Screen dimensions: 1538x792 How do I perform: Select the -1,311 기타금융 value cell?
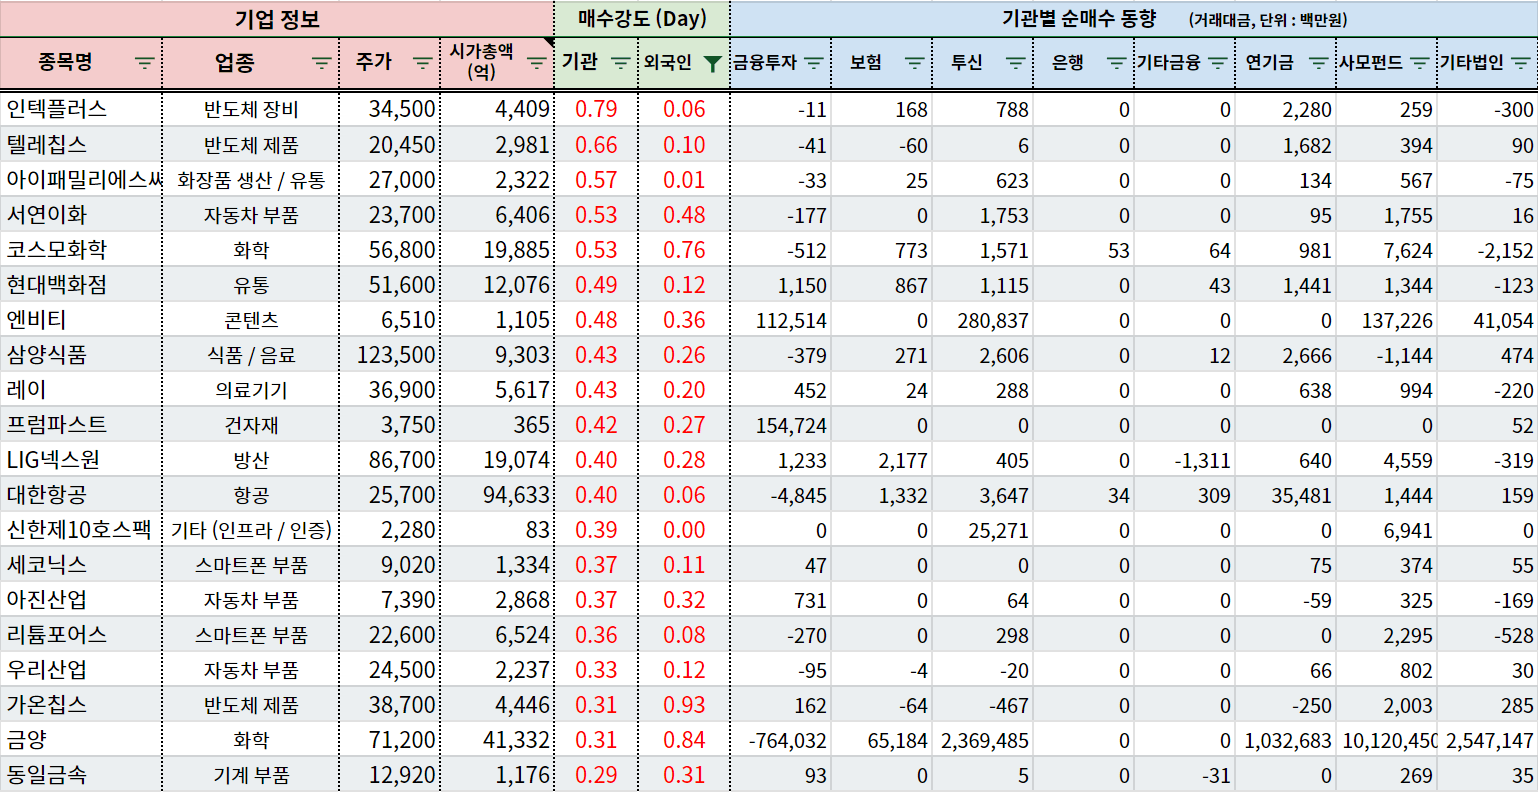(x=1185, y=460)
